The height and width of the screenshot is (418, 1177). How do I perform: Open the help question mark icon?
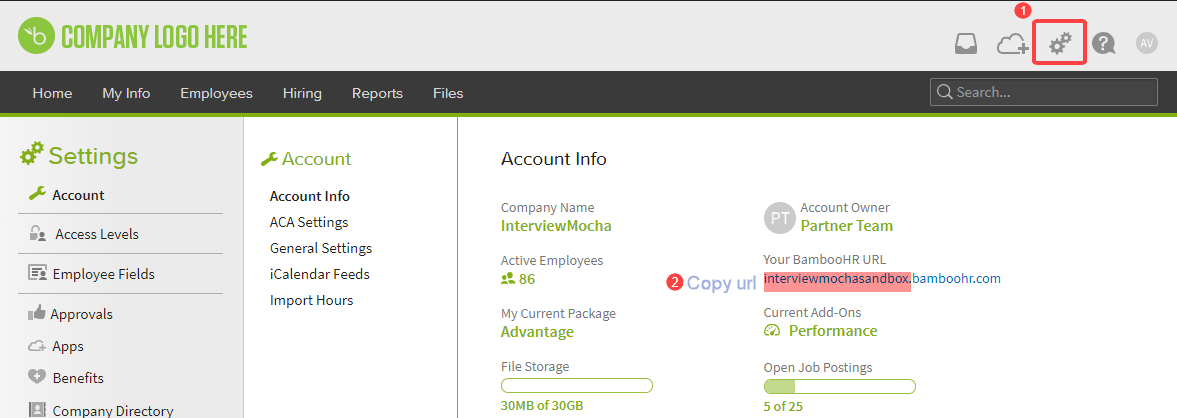pos(1103,44)
